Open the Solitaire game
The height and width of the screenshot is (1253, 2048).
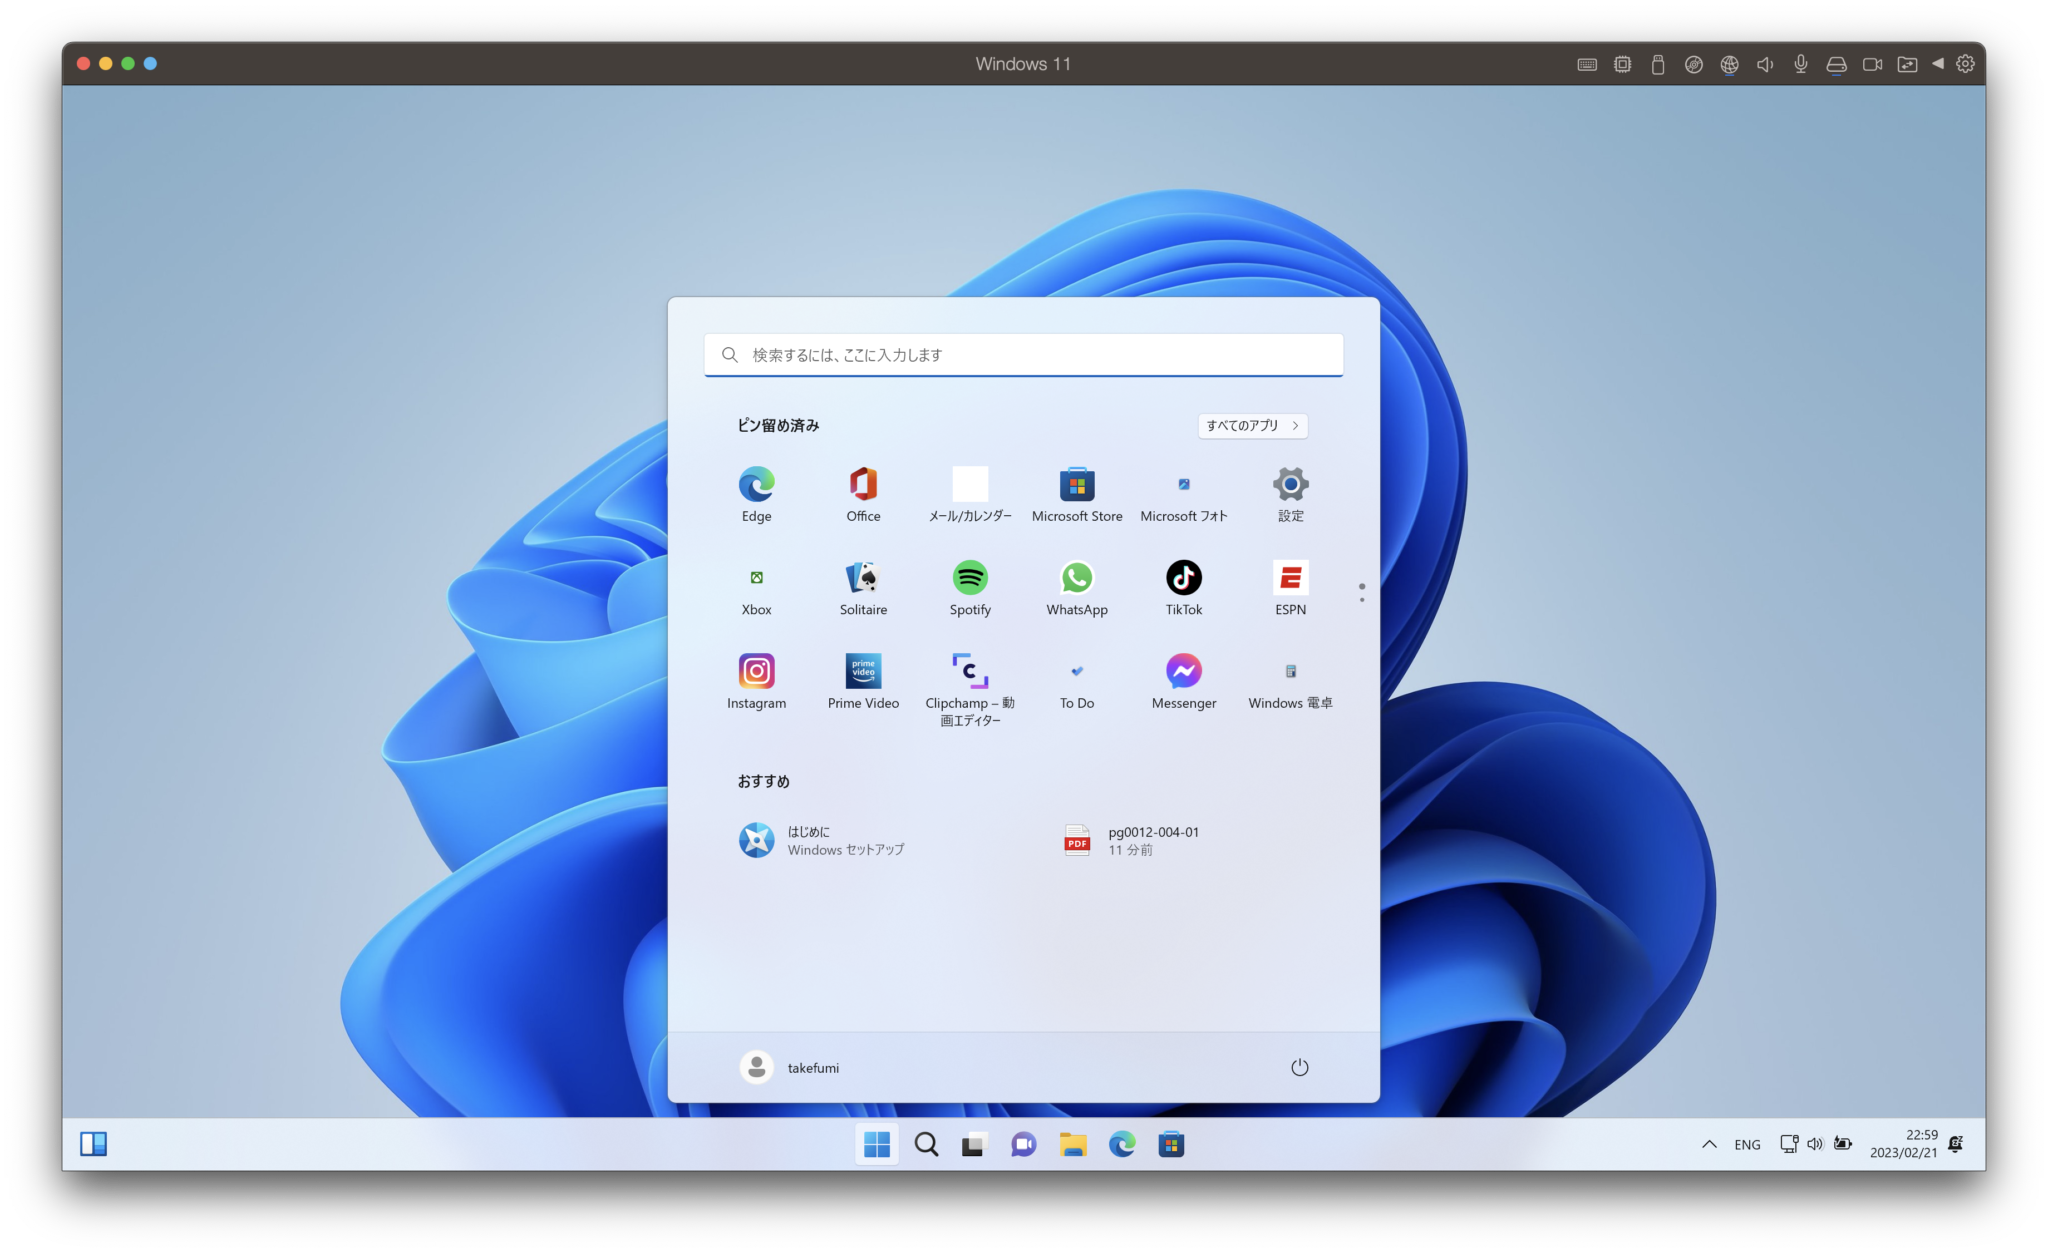863,588
